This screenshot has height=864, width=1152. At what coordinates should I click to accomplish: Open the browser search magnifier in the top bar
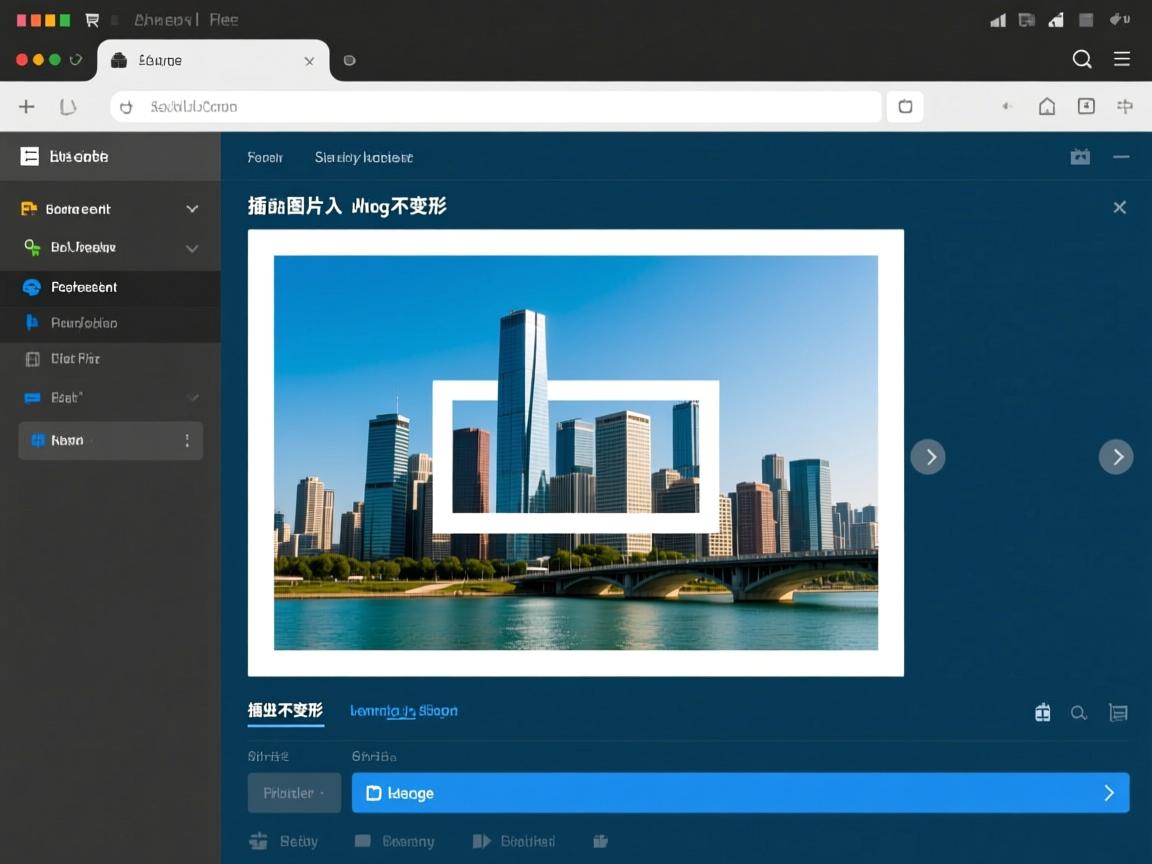(1082, 59)
